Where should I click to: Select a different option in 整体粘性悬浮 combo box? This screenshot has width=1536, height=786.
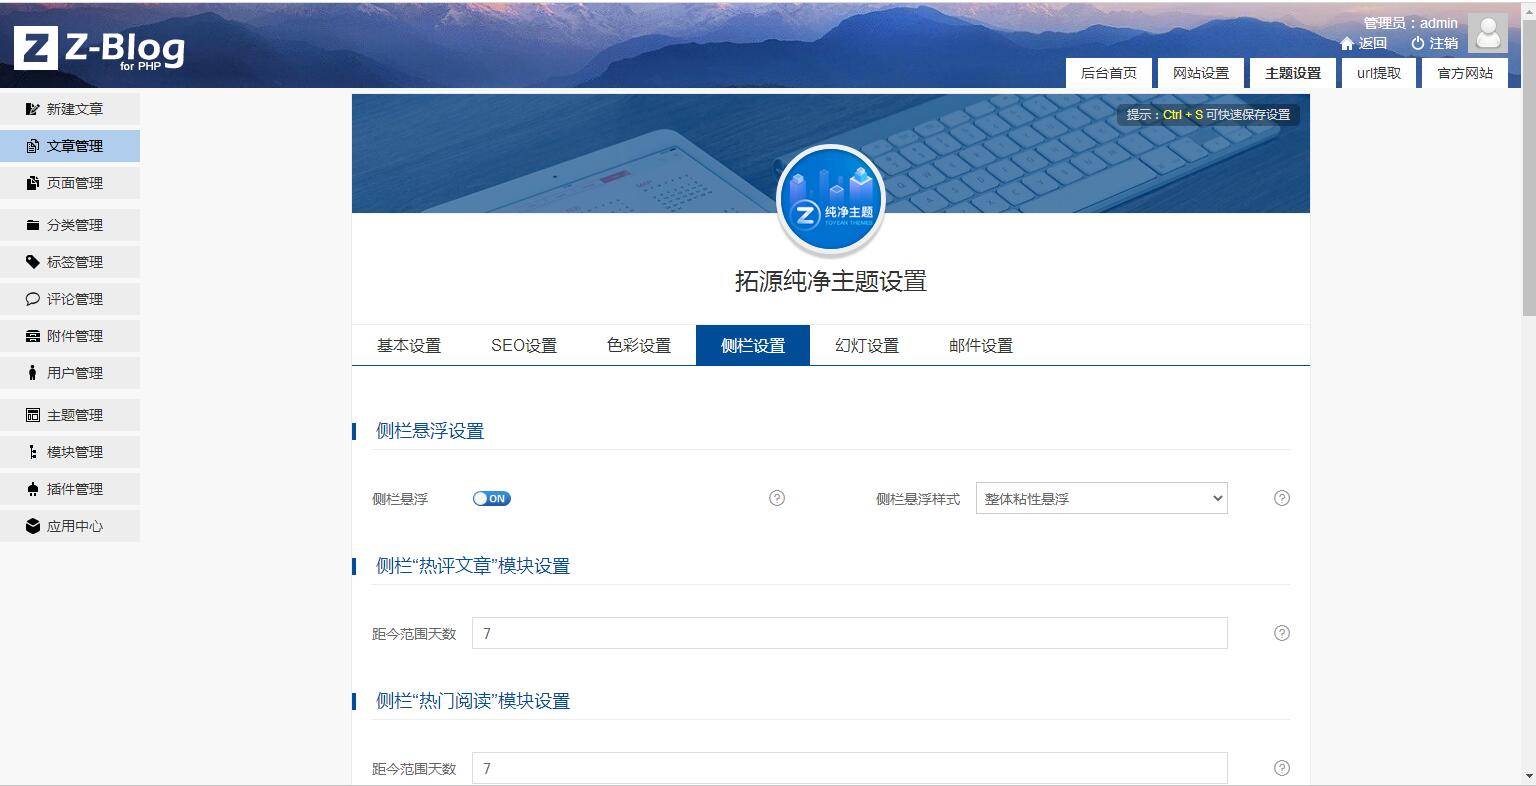pos(1100,498)
